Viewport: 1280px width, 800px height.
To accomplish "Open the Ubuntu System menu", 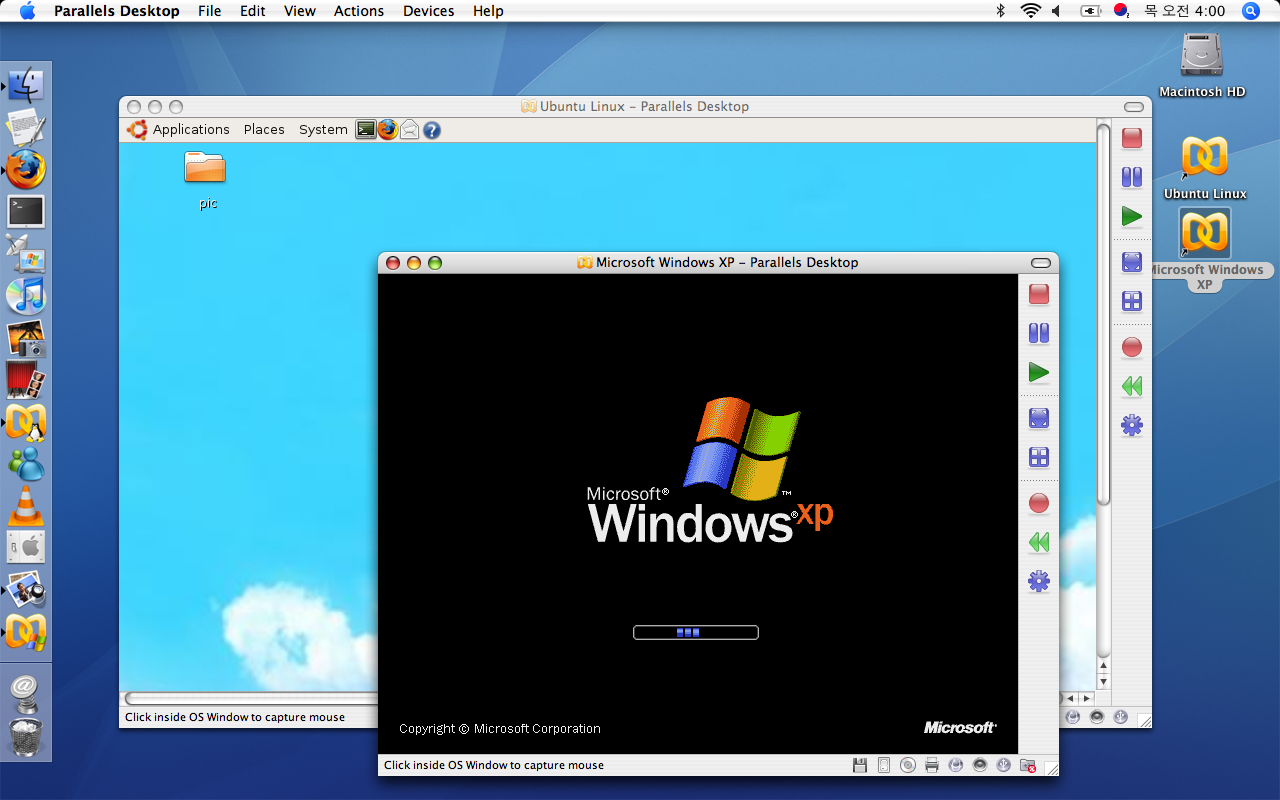I will tap(323, 129).
